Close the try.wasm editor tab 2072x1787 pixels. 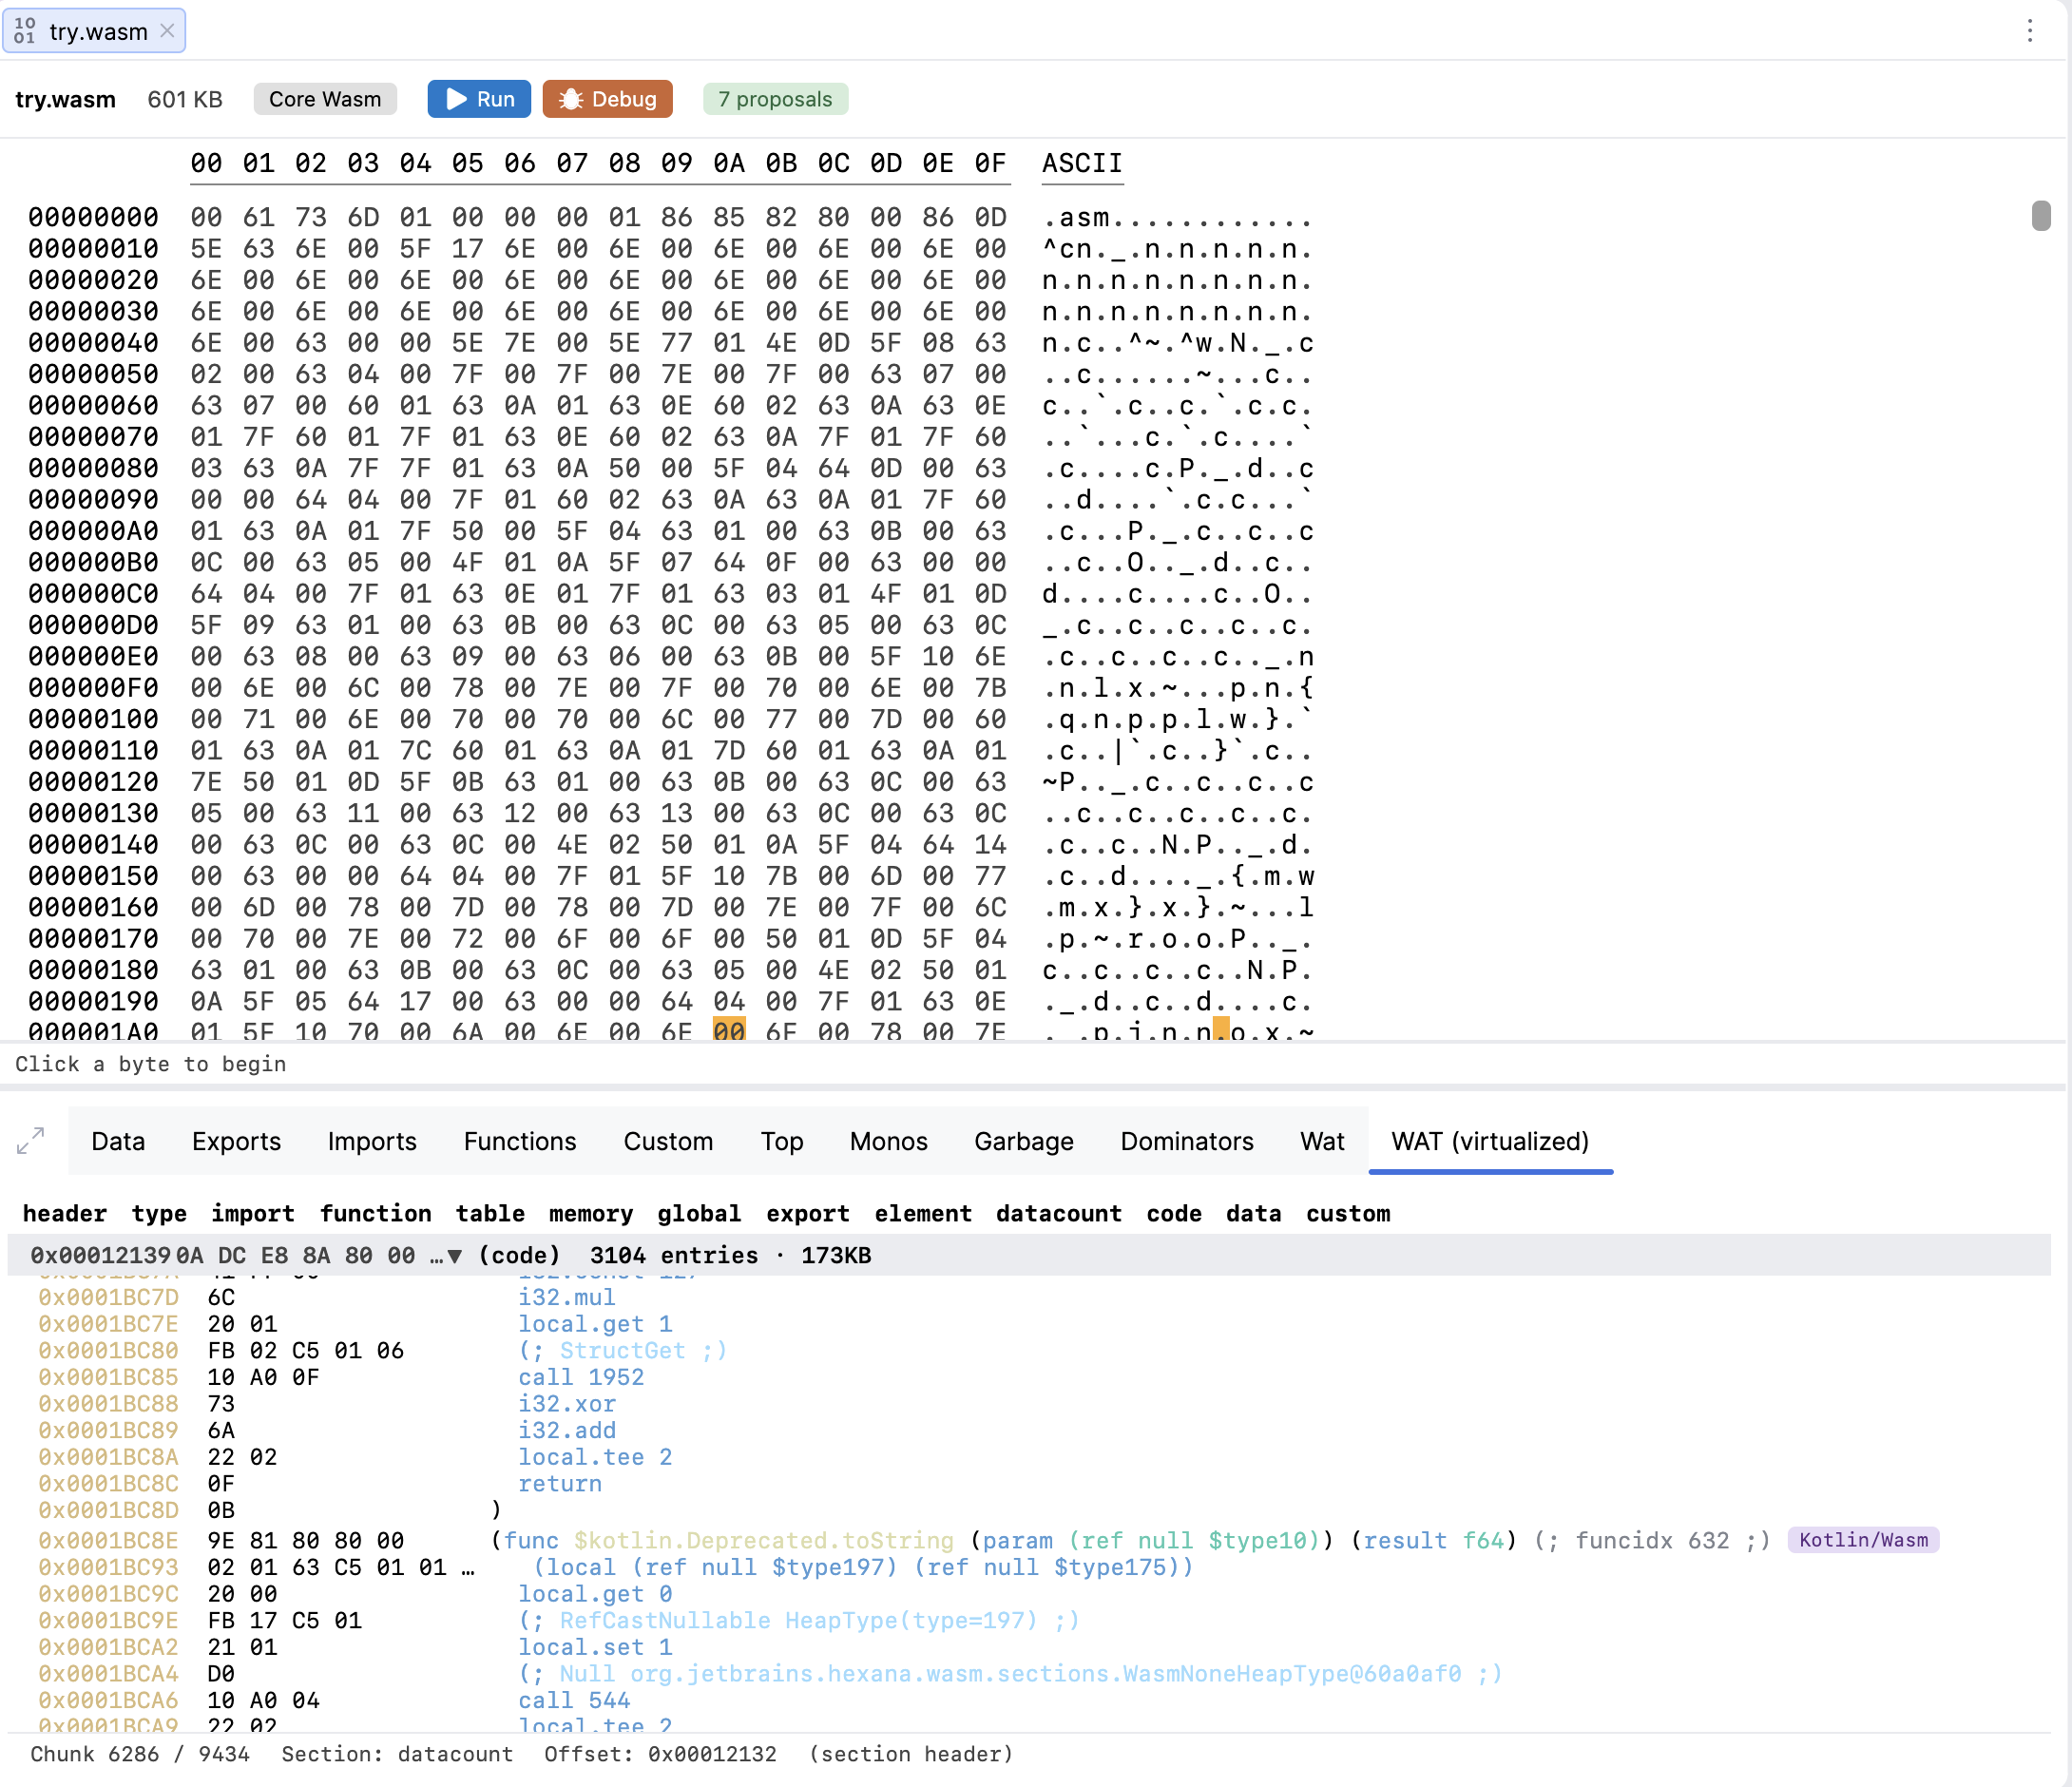(x=168, y=31)
